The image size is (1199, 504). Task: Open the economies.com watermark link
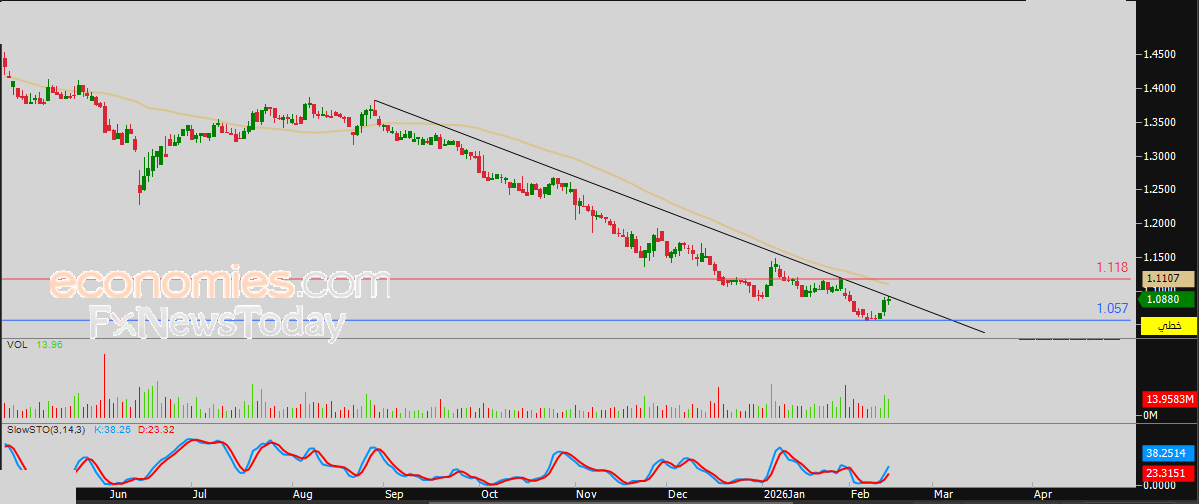(219, 284)
